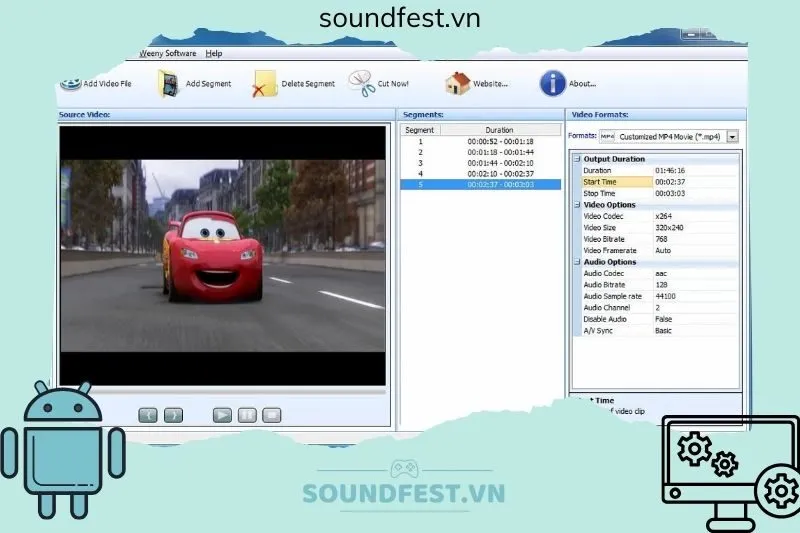
Task: Click the Segment column header
Action: tap(420, 130)
